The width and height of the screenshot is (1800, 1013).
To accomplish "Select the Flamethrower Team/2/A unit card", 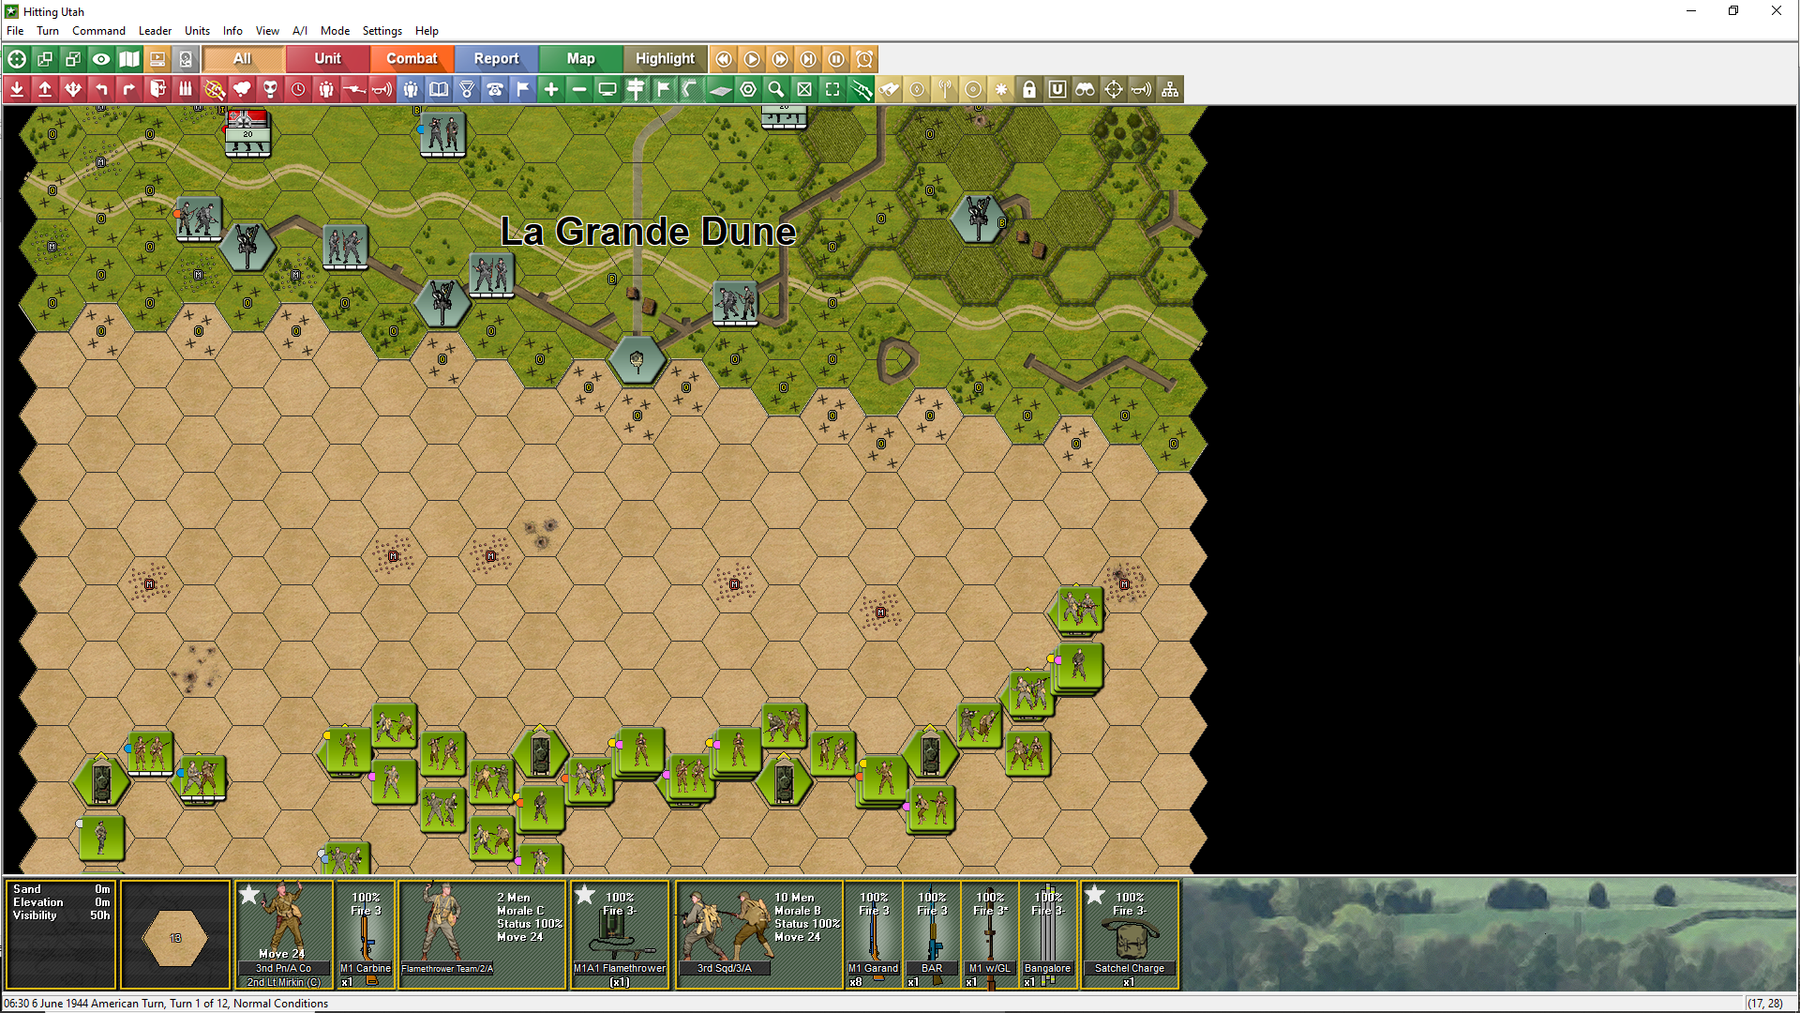I will (x=482, y=934).
